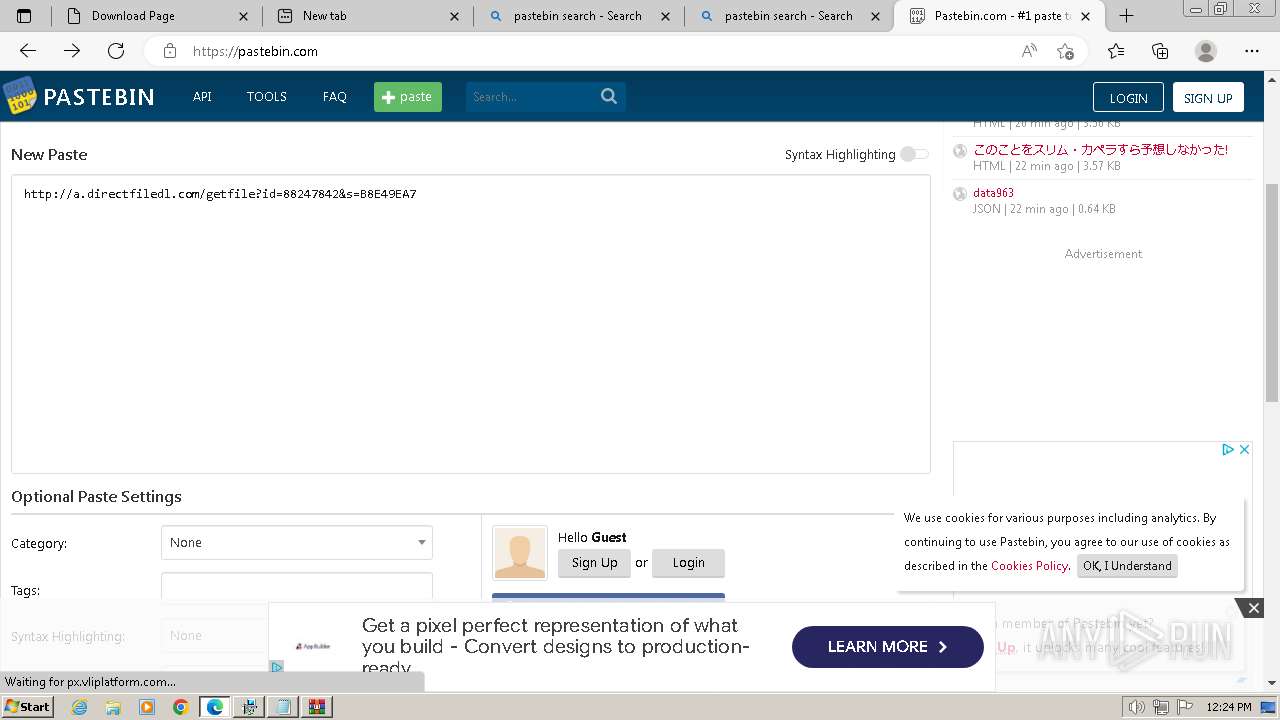Click the Sign Up button under Hello Guest
The width and height of the screenshot is (1280, 720).
tap(595, 563)
